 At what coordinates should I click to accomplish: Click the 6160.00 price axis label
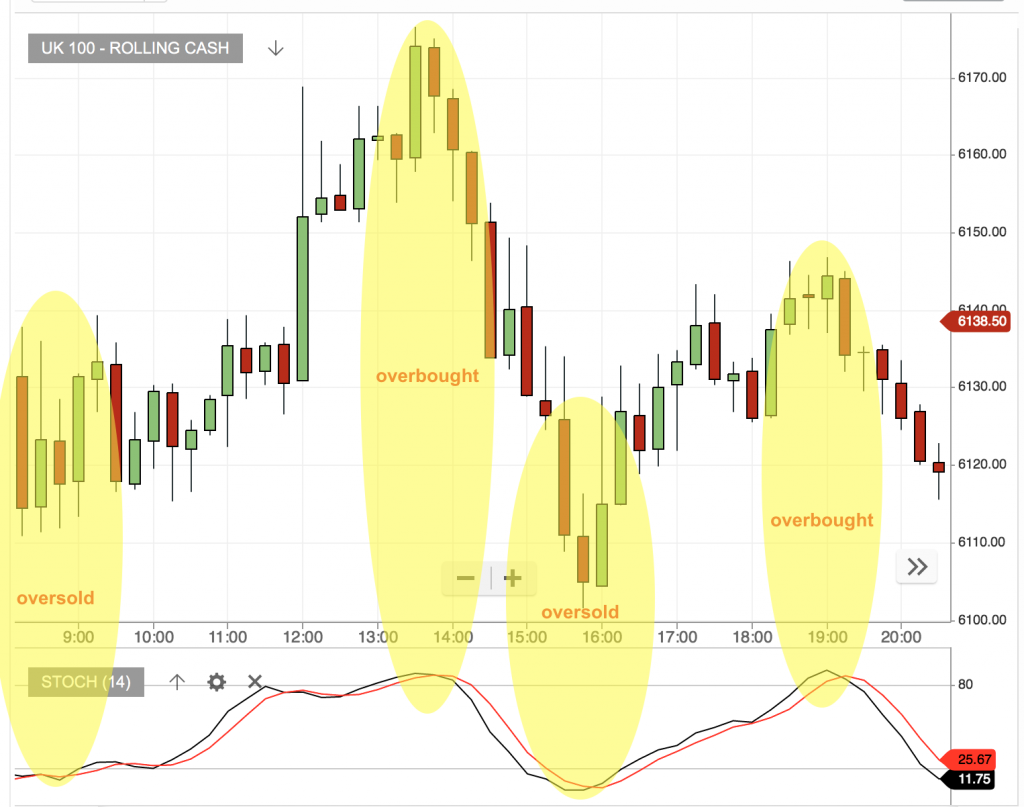(x=982, y=155)
